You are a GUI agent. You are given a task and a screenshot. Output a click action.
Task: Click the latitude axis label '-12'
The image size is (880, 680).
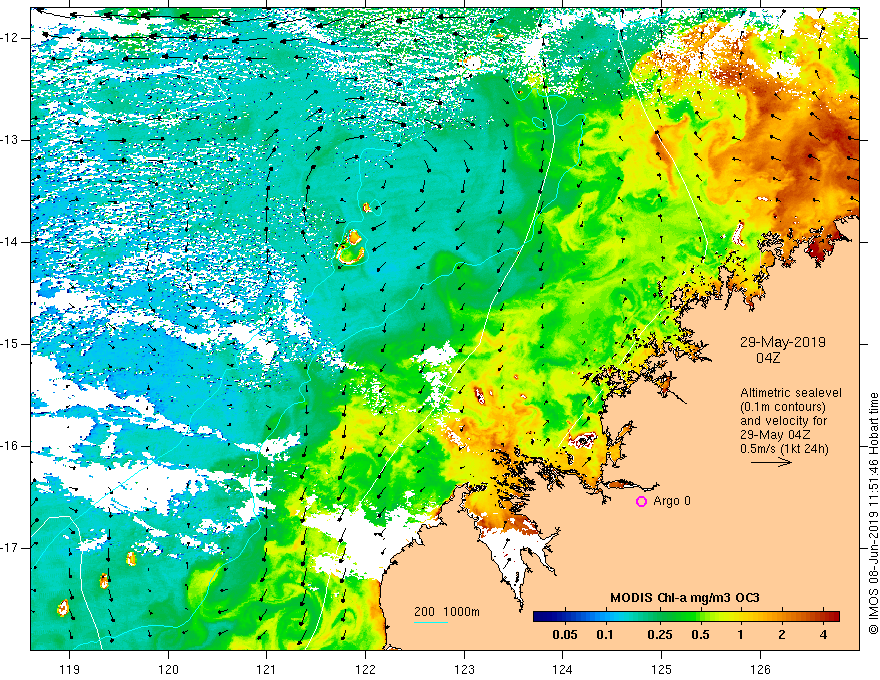click(11, 38)
